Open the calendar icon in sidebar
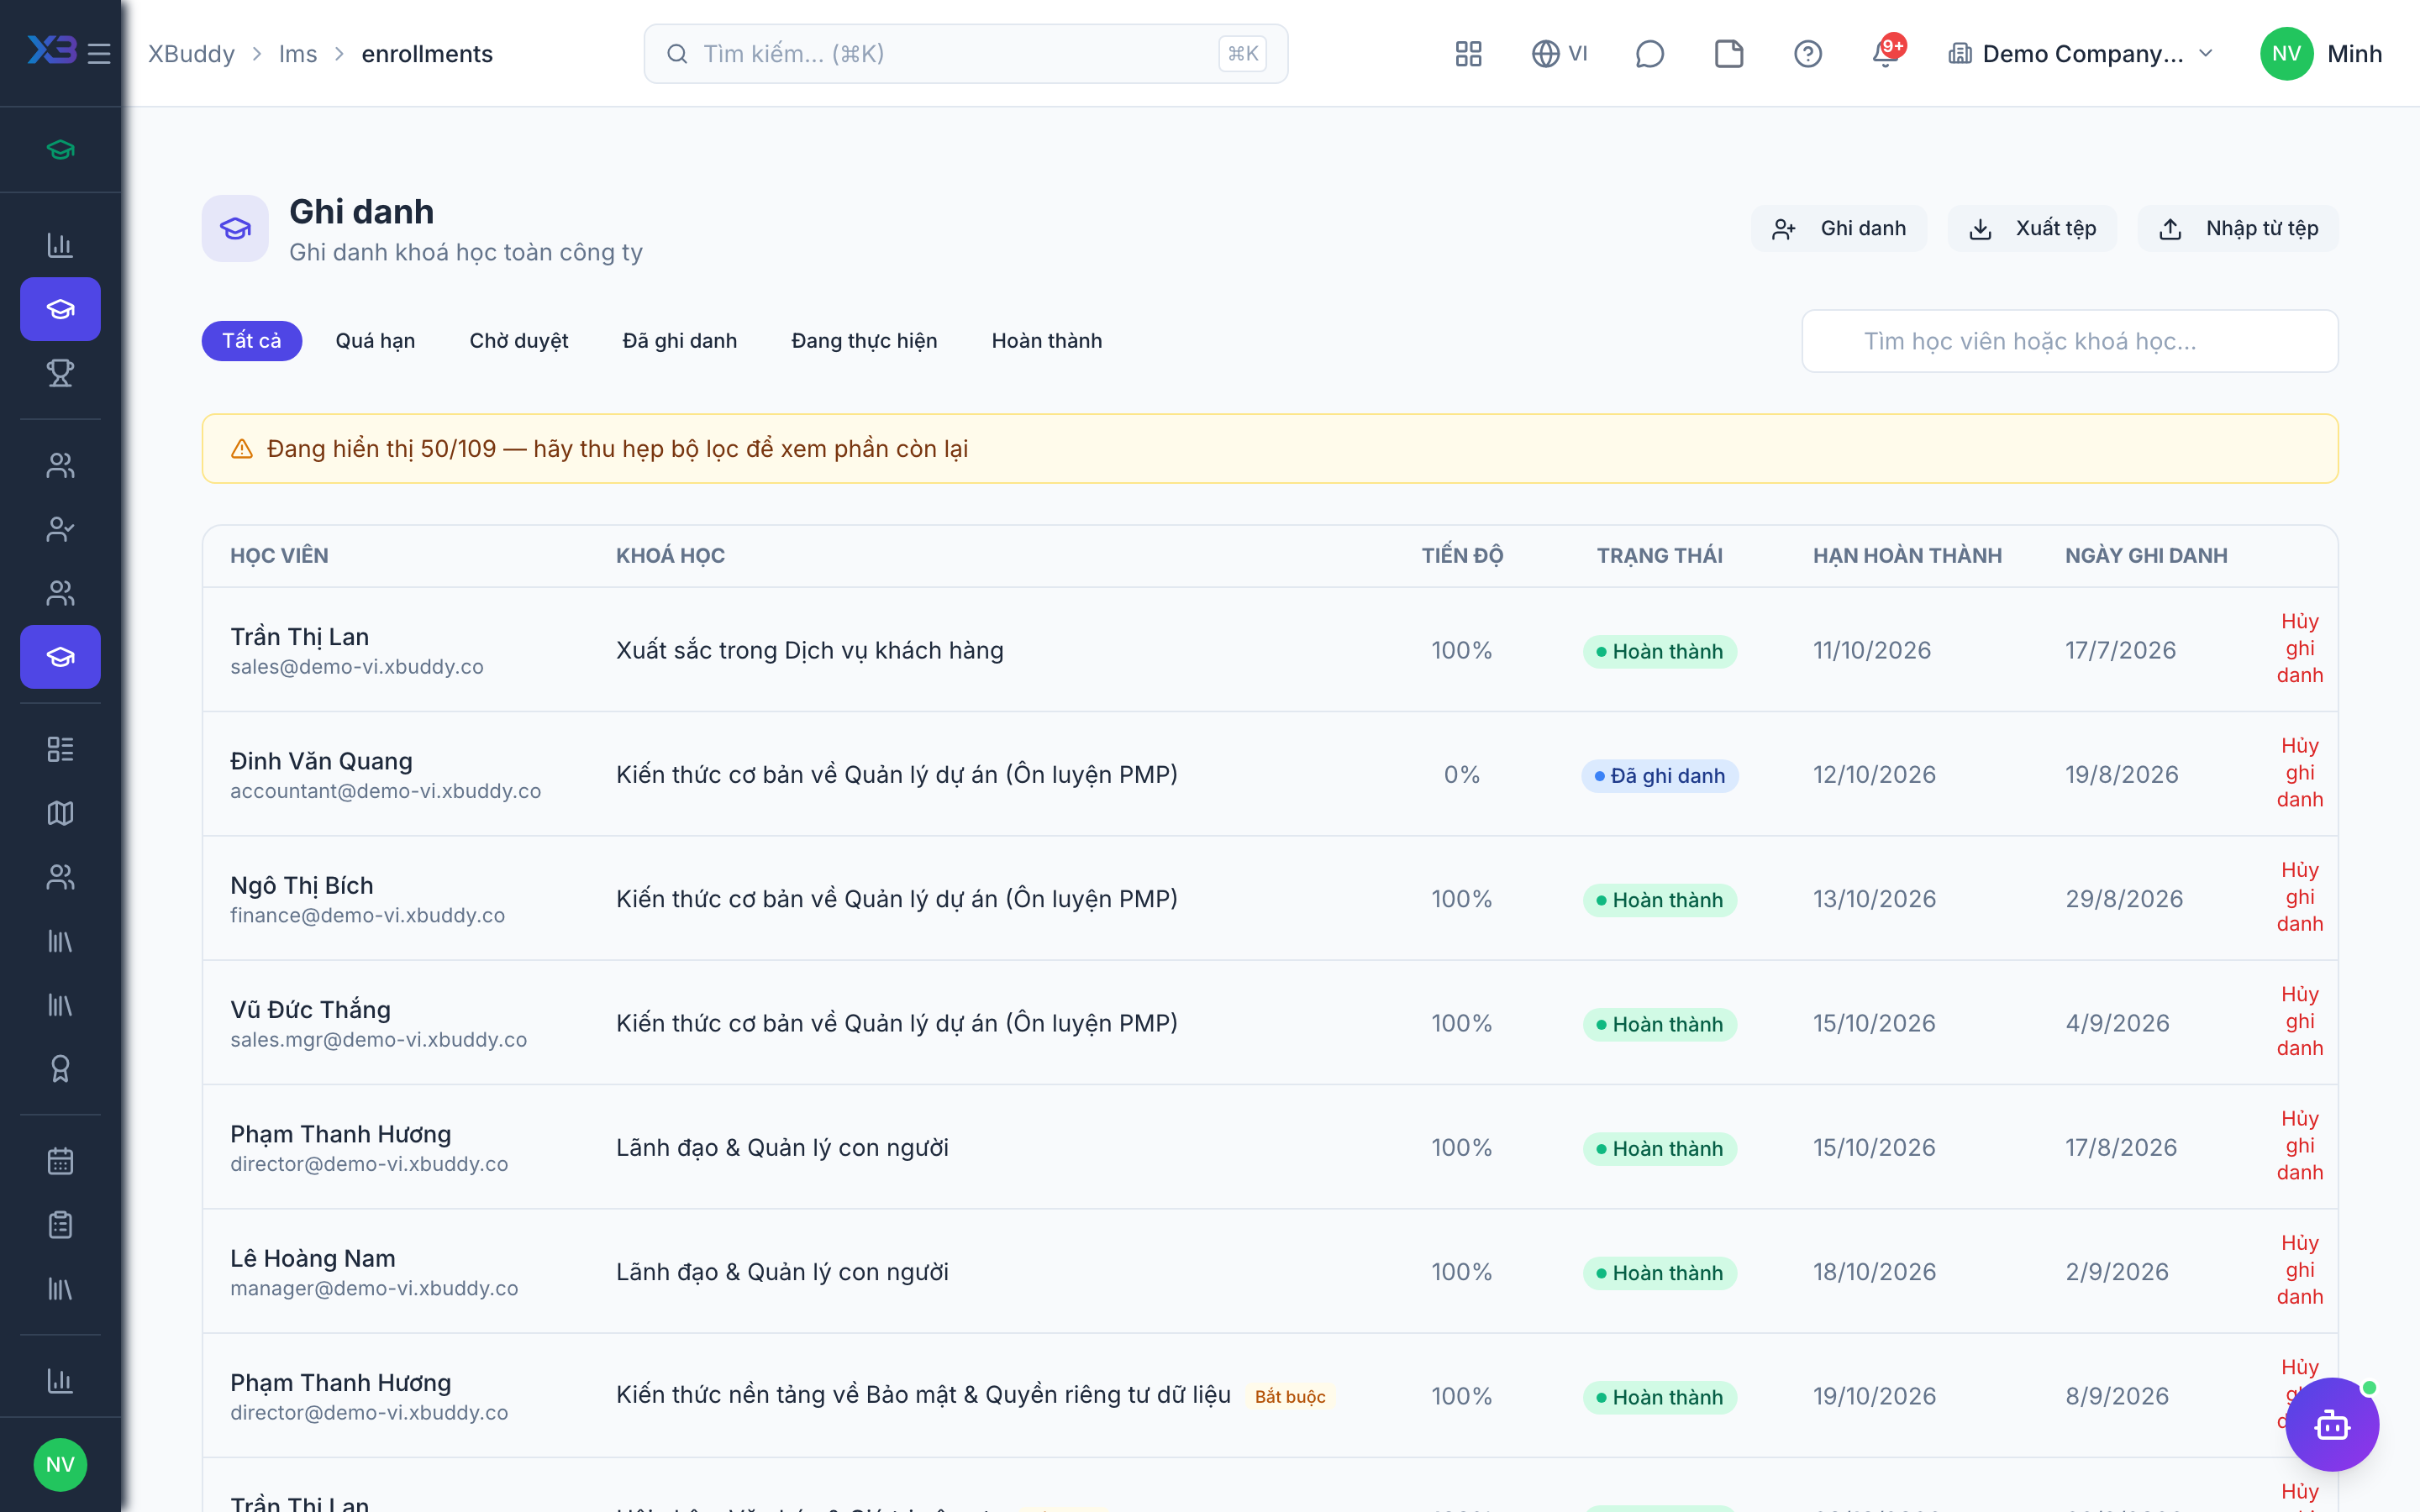This screenshot has height=1512, width=2420. [x=60, y=1161]
